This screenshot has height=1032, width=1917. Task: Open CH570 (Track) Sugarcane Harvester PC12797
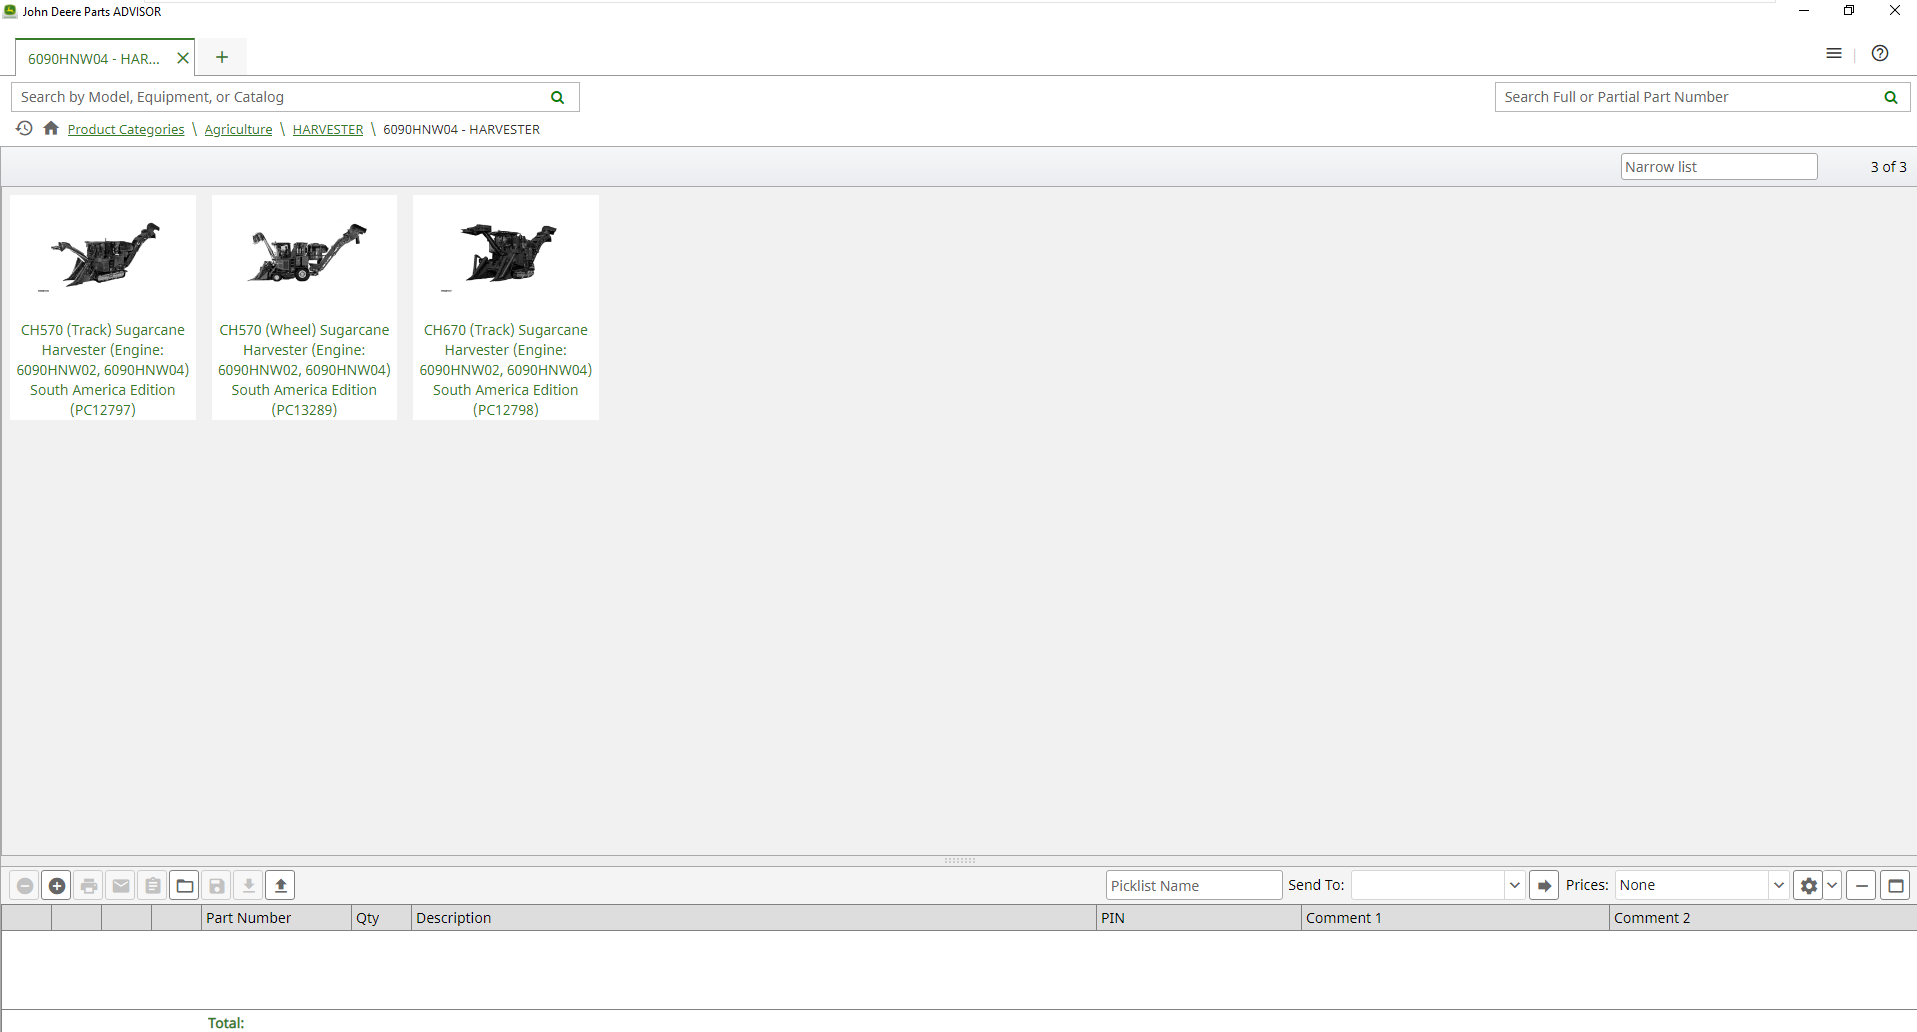tap(103, 370)
